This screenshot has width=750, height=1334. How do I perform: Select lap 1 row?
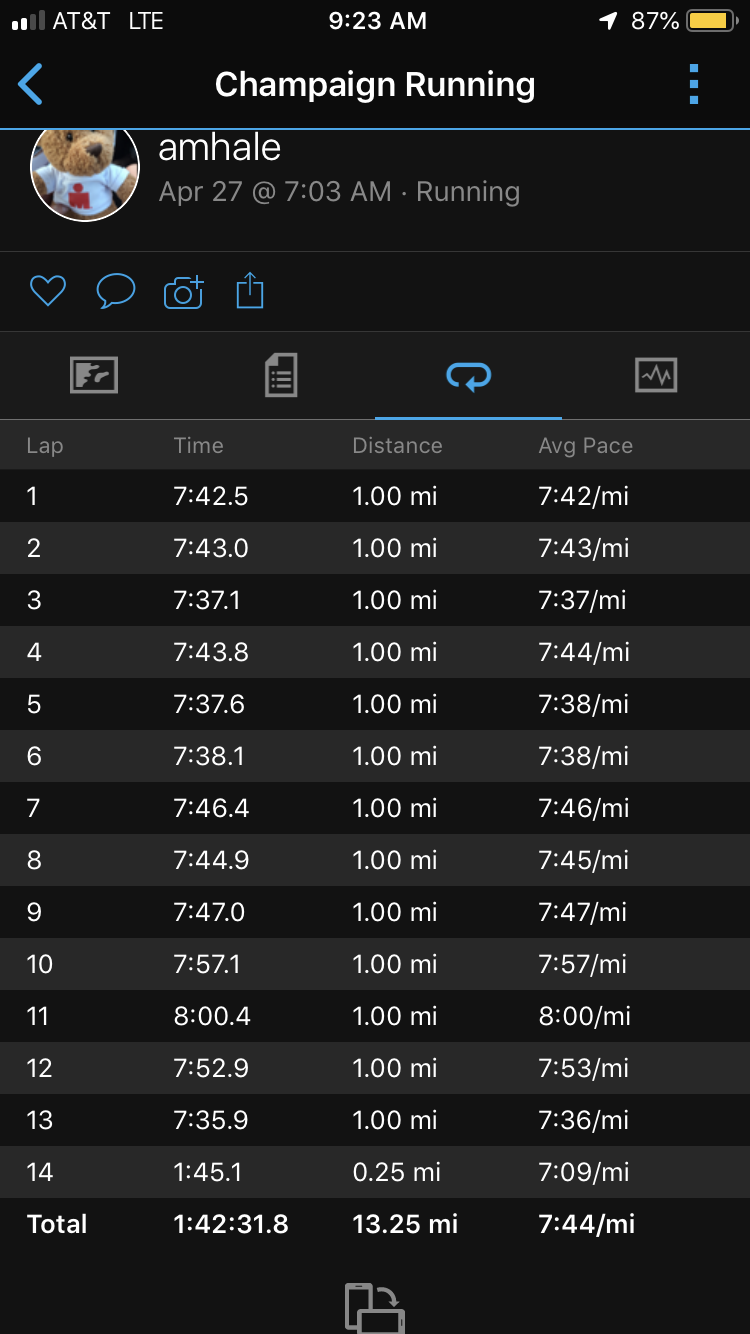375,496
